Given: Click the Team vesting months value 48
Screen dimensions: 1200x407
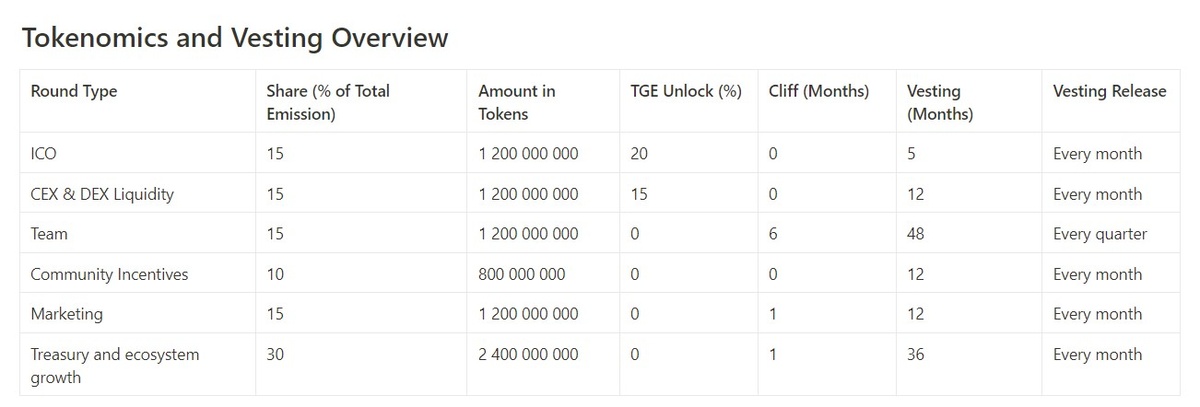Looking at the screenshot, I should tap(915, 234).
